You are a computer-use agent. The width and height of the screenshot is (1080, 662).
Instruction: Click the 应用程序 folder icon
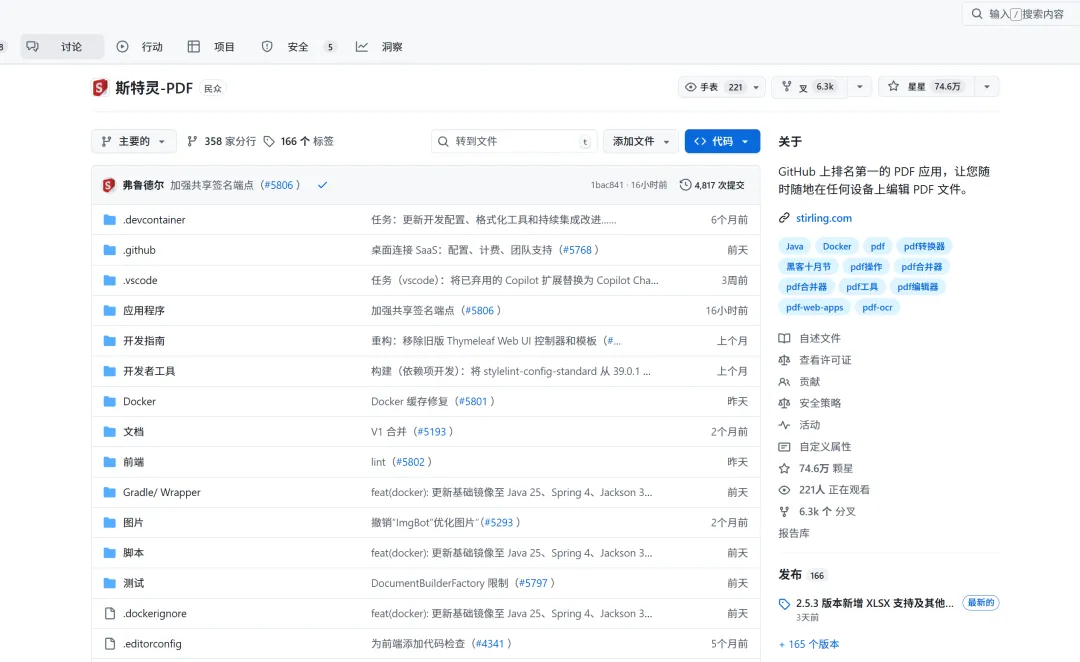(110, 311)
